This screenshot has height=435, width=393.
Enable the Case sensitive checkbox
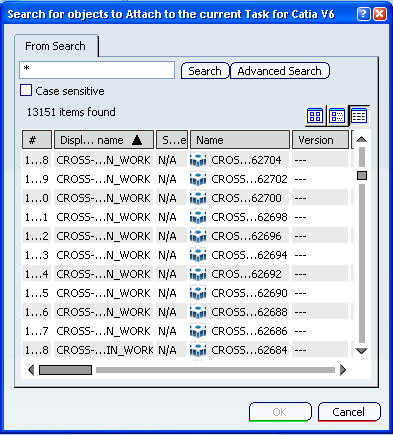26,90
